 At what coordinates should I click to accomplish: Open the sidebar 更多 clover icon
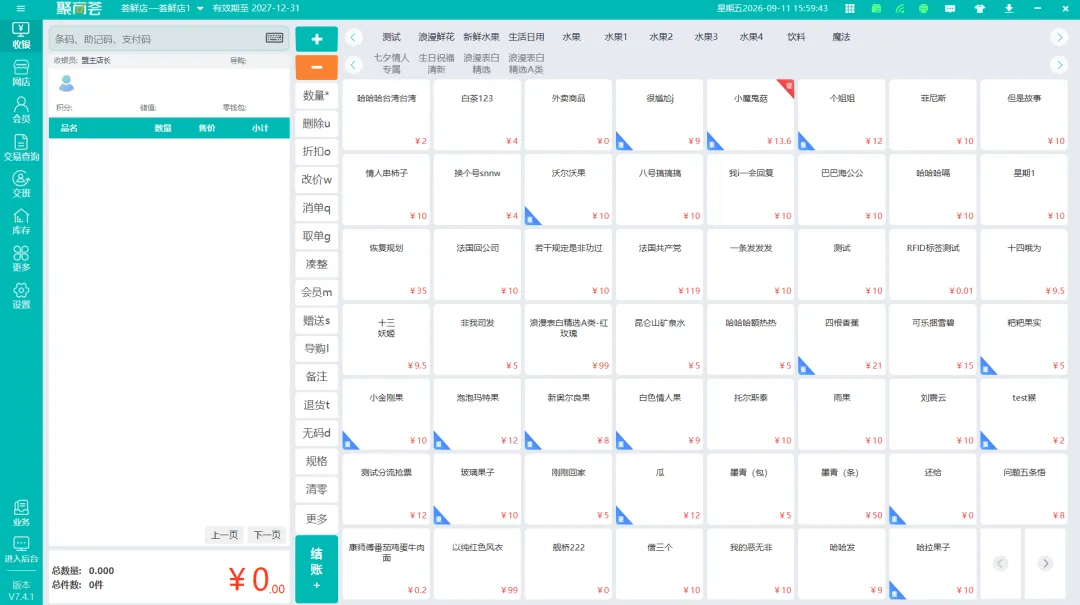point(21,258)
